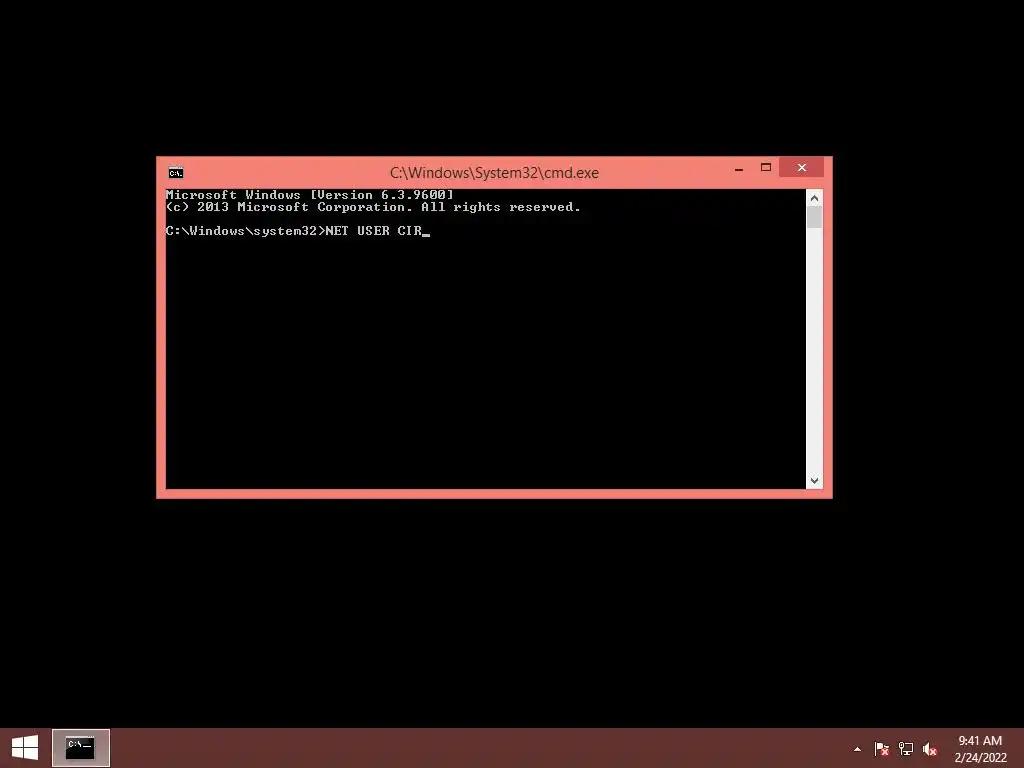The width and height of the screenshot is (1024, 768).
Task: Minimize the cmd.exe window
Action: (739, 168)
